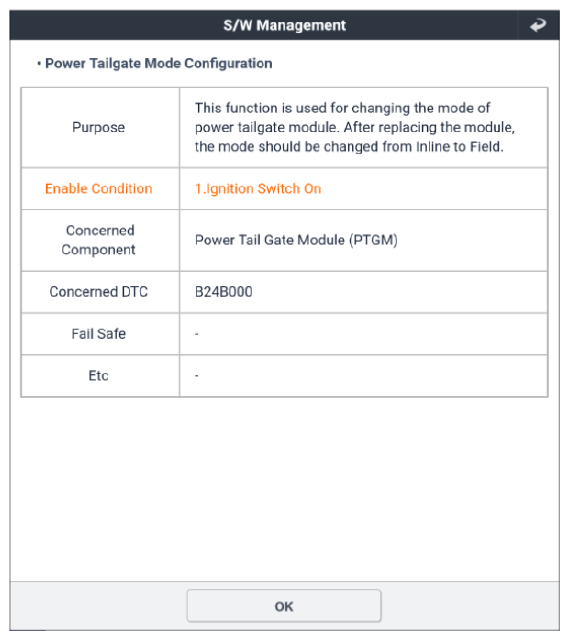
Task: Select the Fail Safe label
Action: (98, 334)
